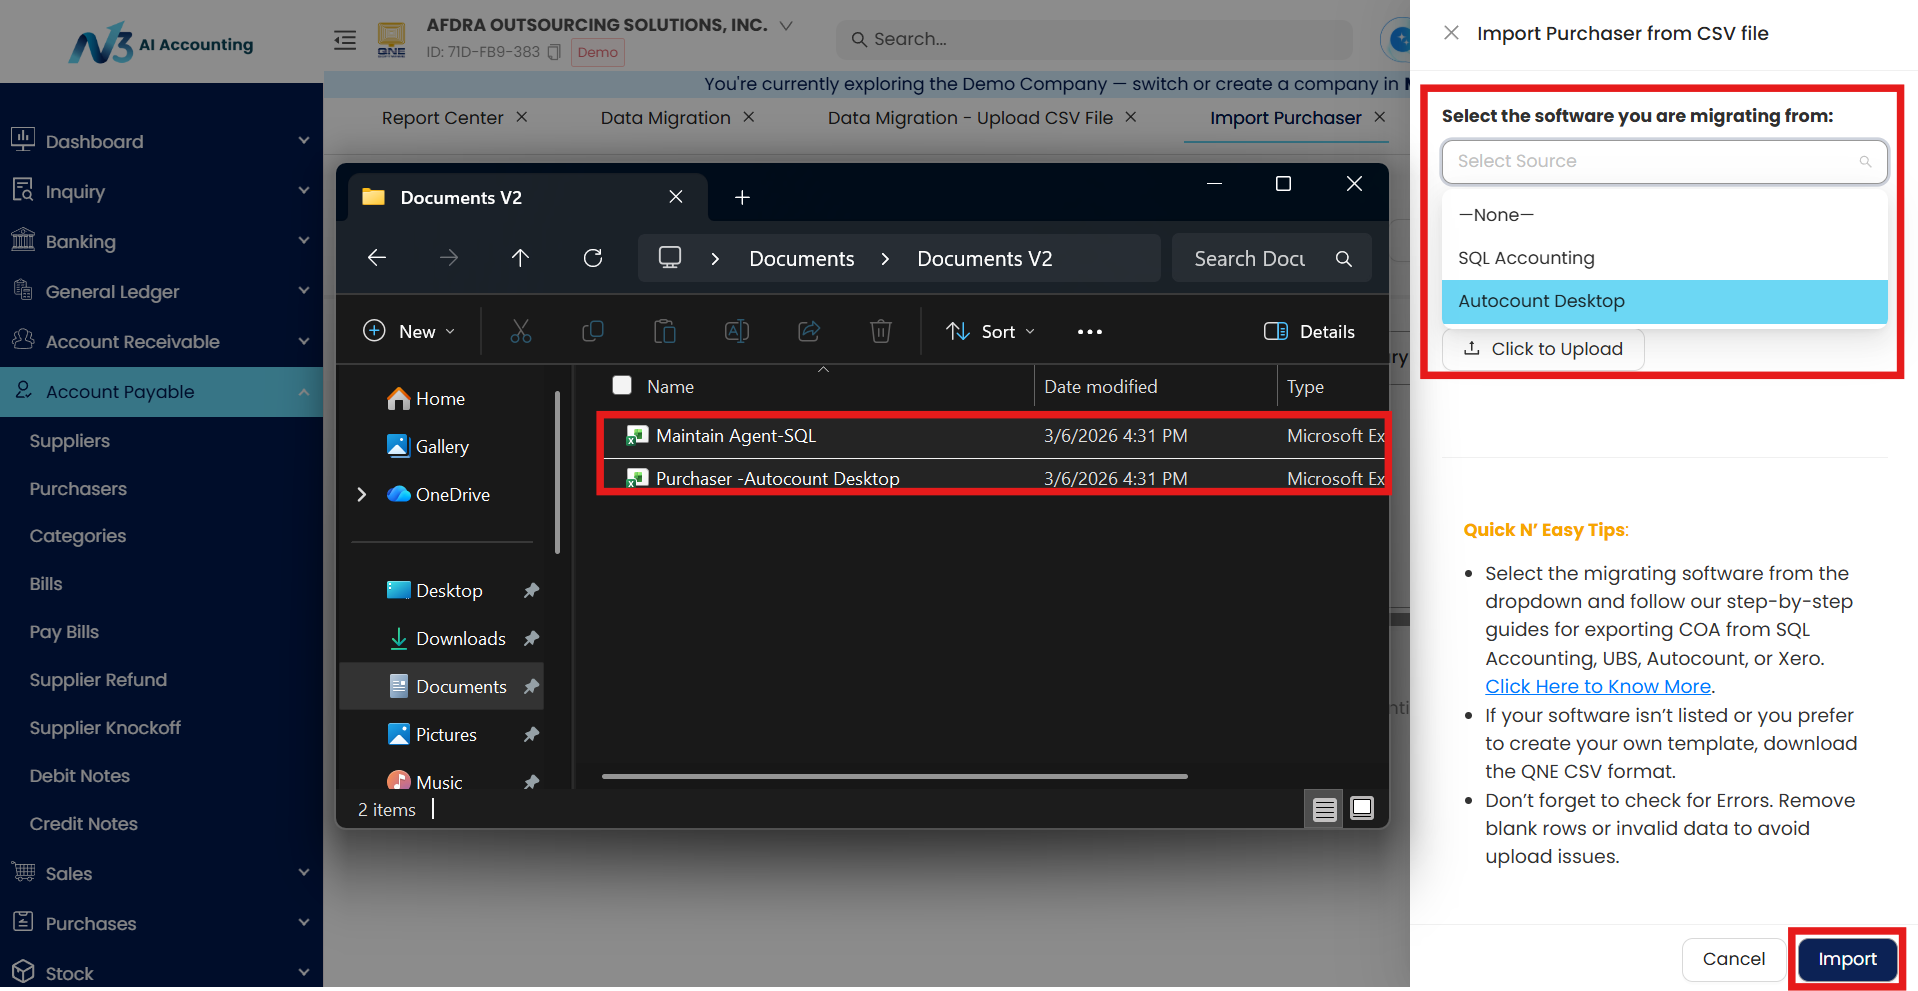This screenshot has width=1918, height=991.
Task: Switch to details list view icon in status bar
Action: (1325, 809)
